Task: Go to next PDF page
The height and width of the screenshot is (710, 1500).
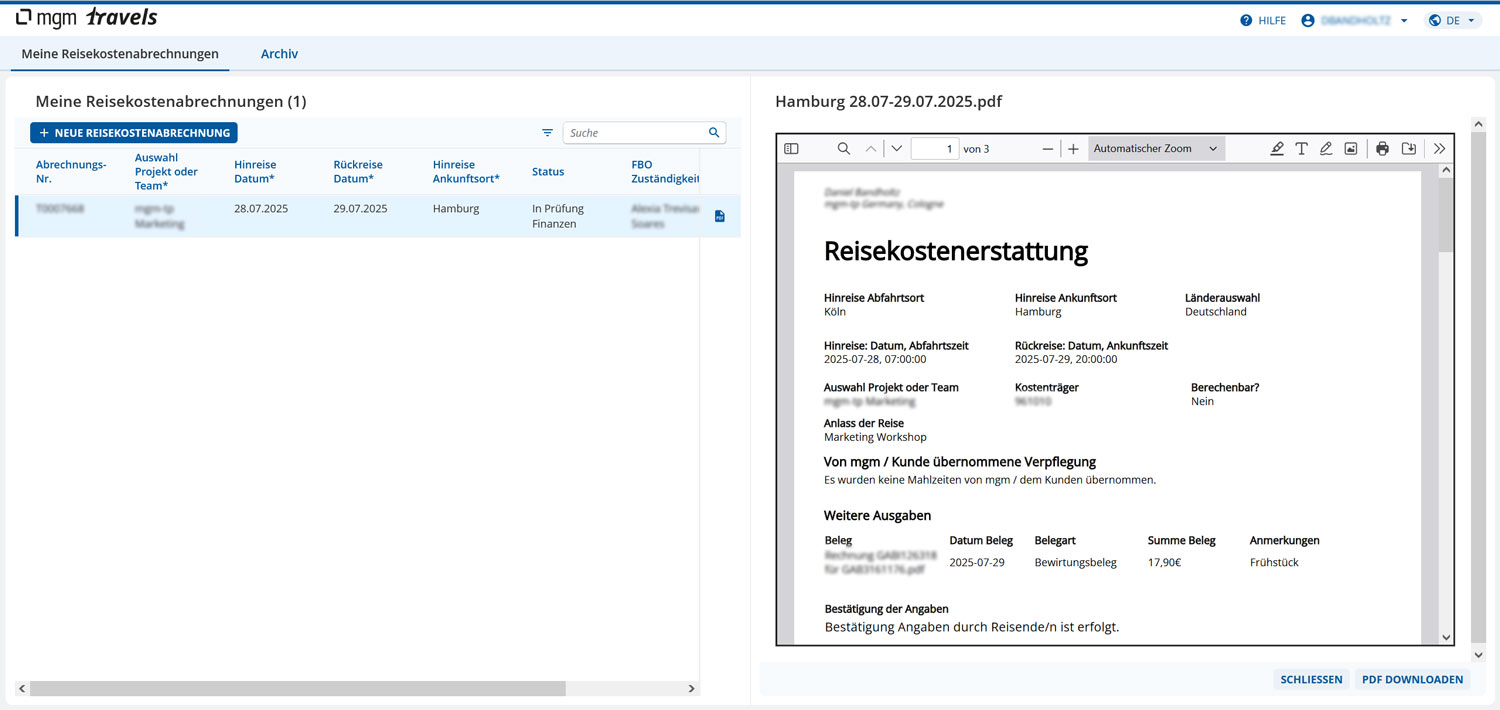Action: click(896, 149)
